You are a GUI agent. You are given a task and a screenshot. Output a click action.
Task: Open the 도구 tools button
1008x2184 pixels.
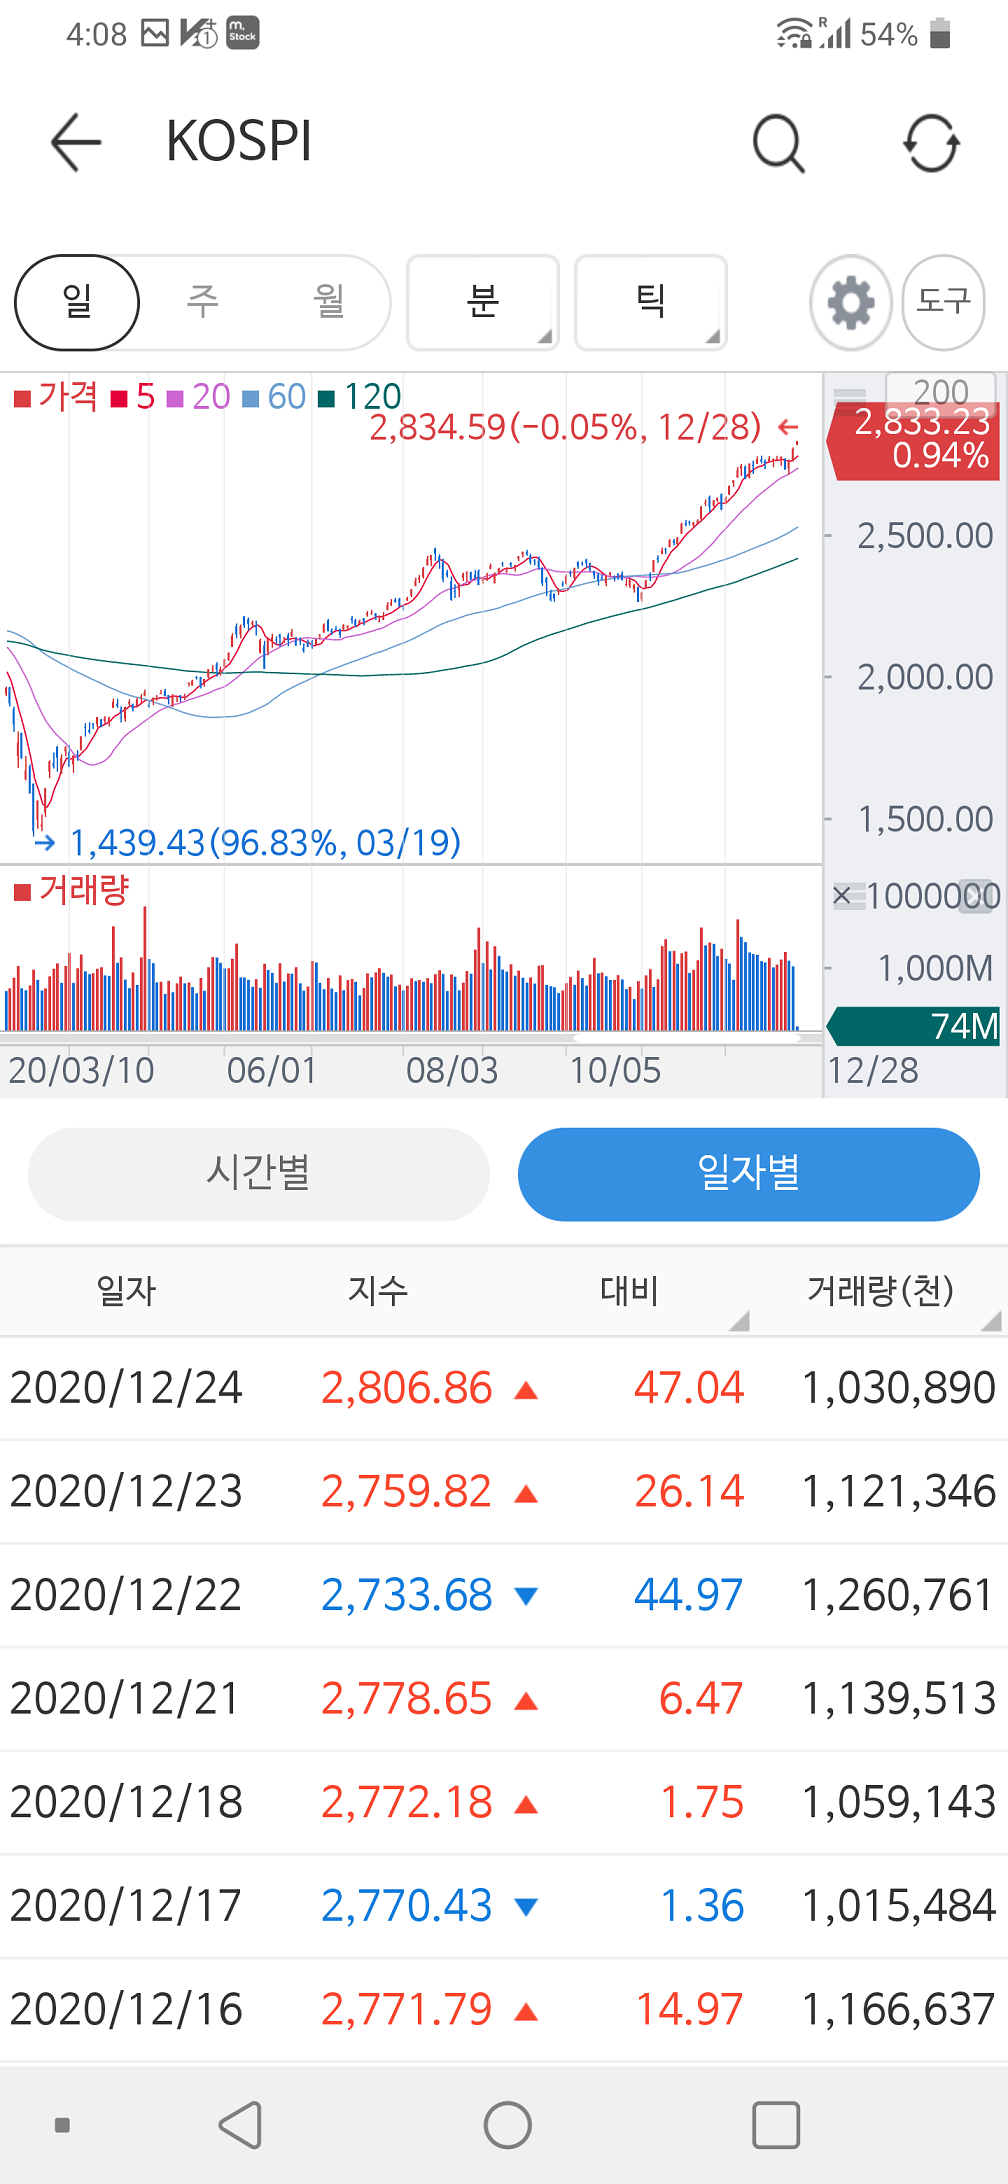pos(943,302)
